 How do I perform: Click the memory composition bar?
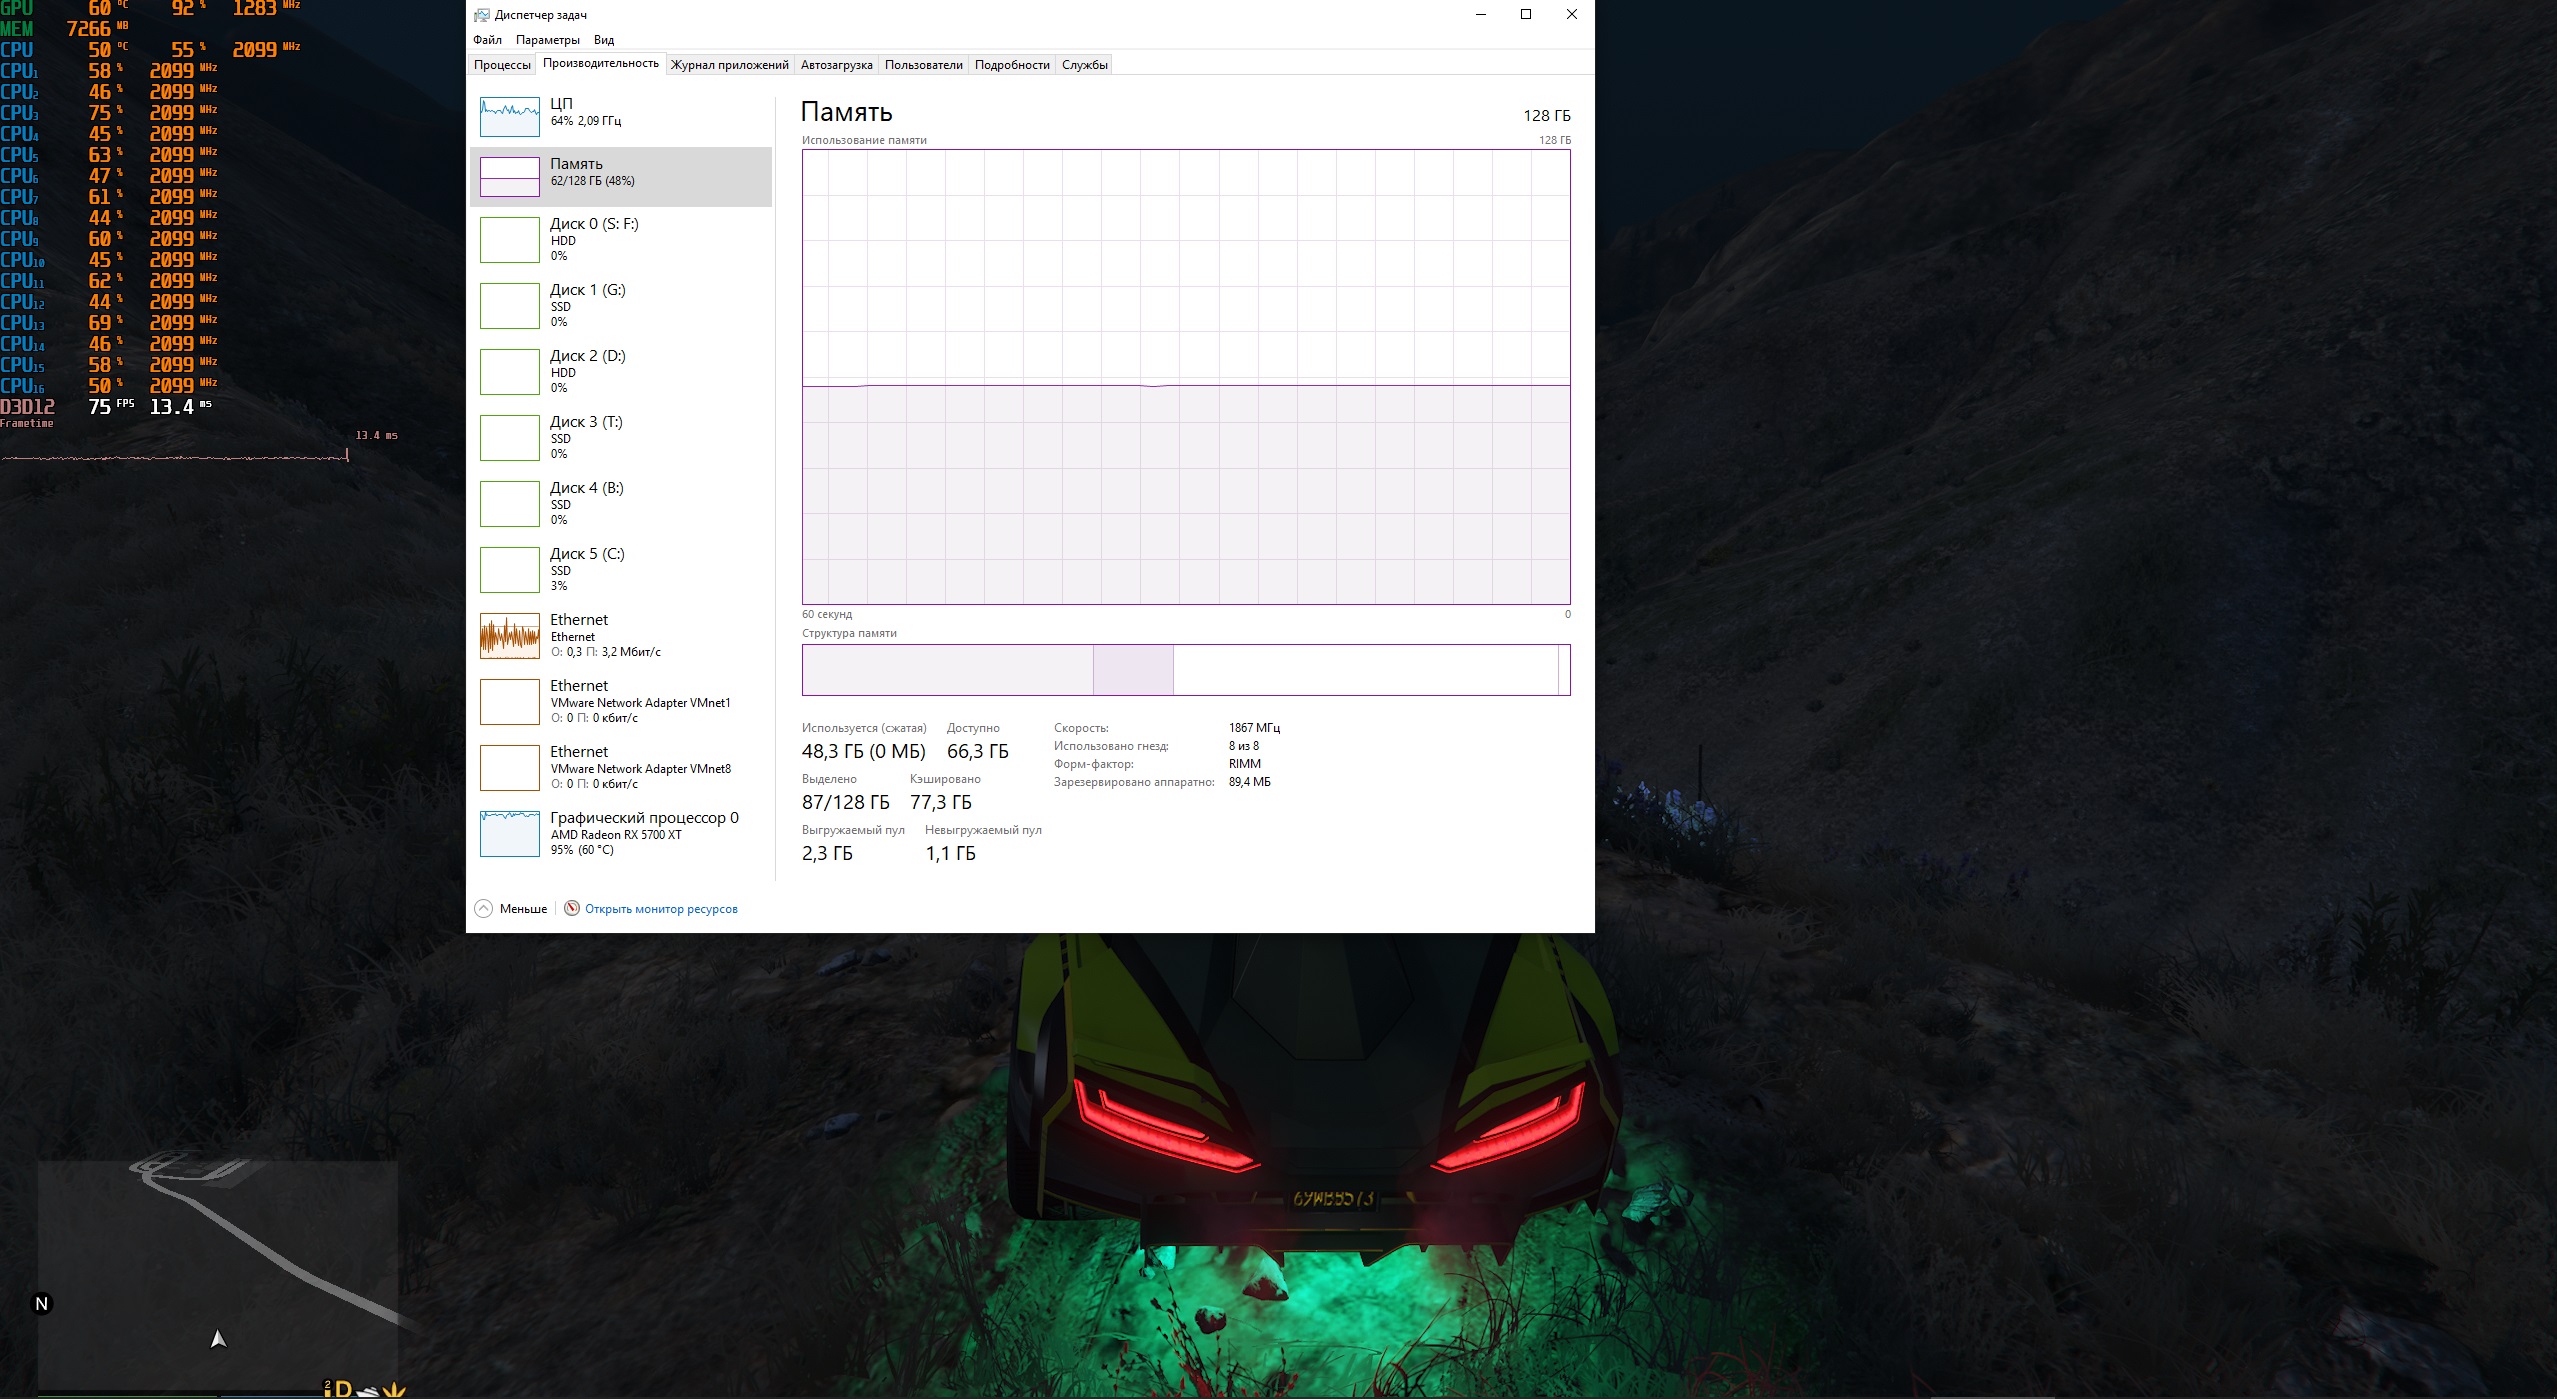(x=1185, y=670)
